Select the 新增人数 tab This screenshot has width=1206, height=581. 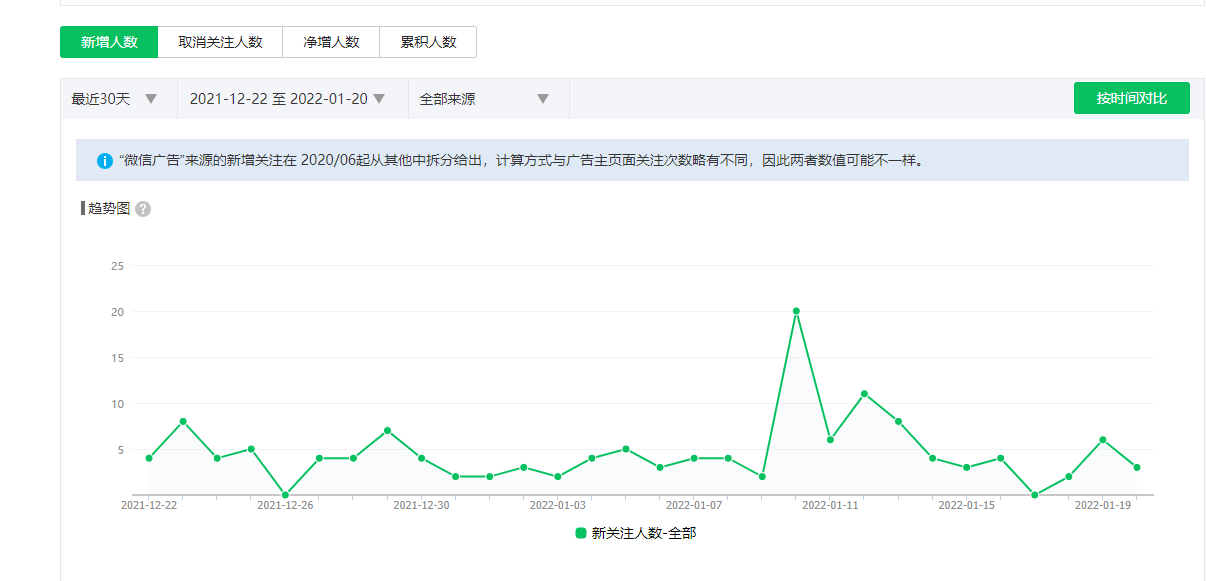tap(109, 42)
